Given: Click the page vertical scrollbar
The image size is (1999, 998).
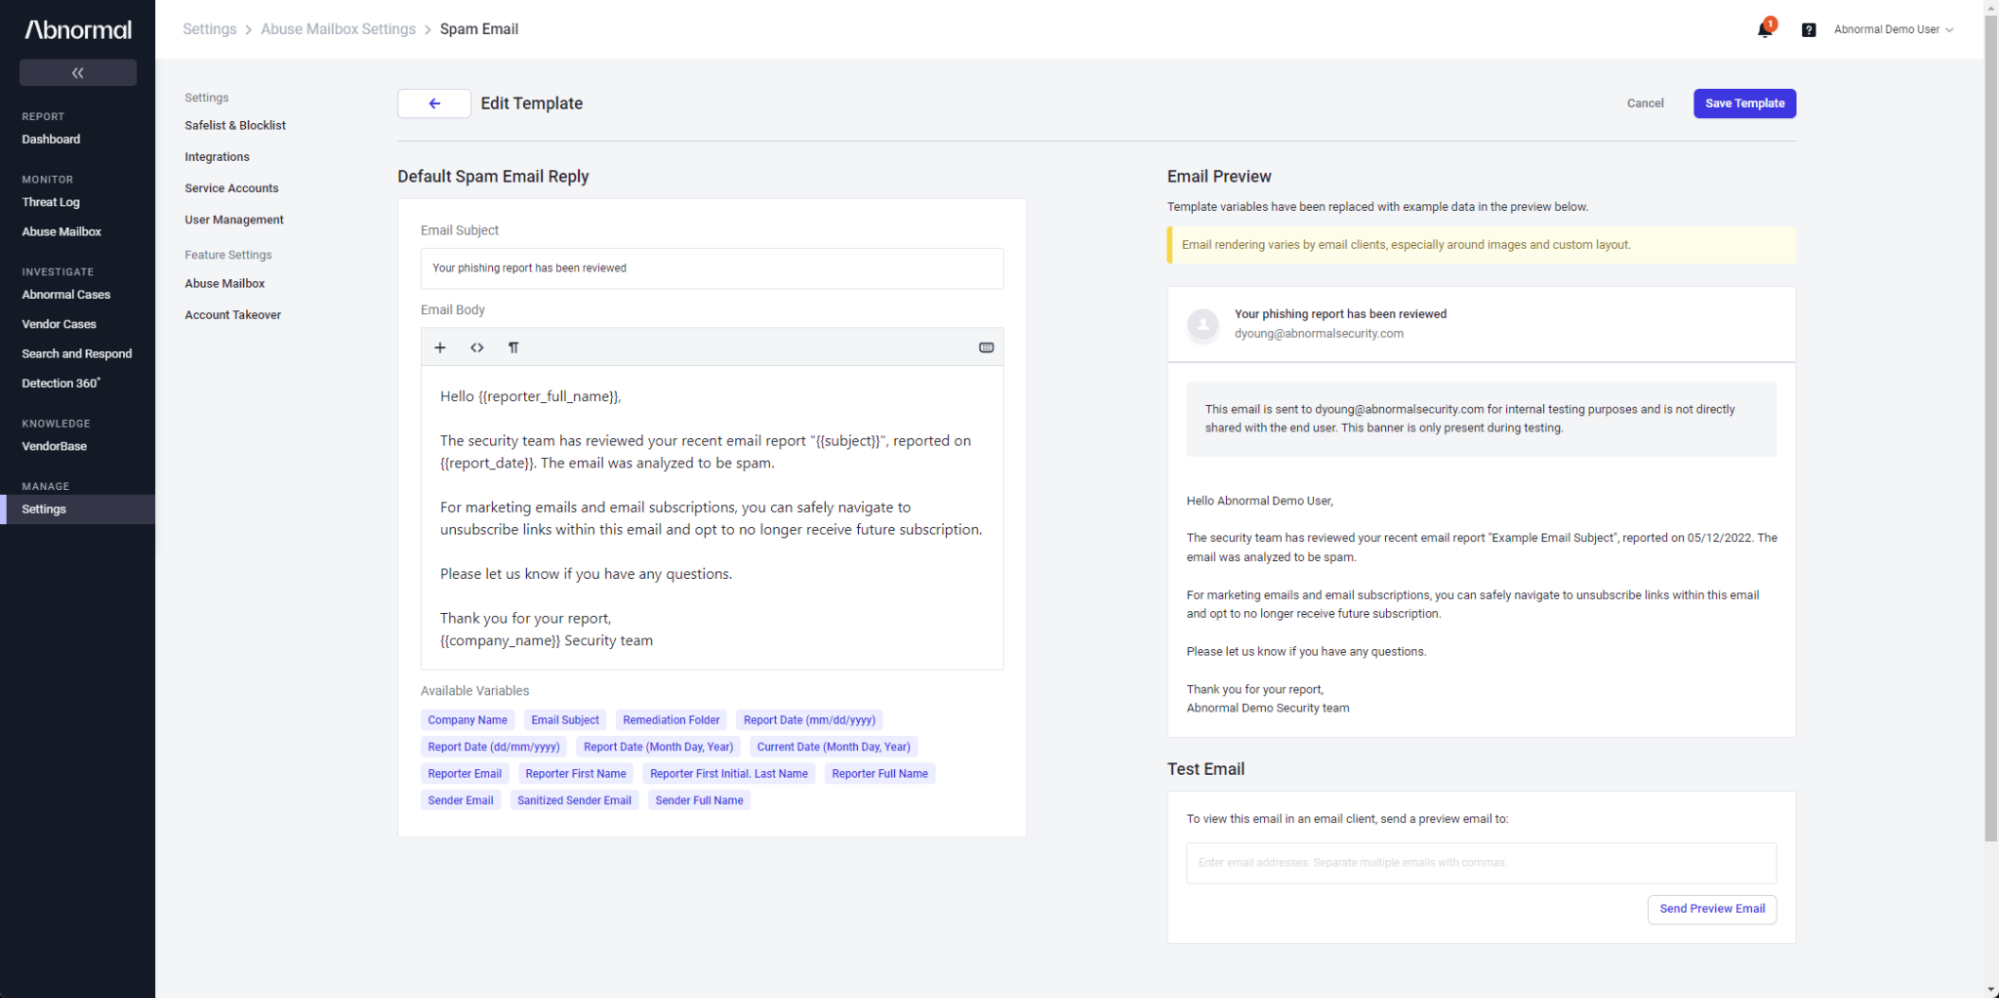Looking at the screenshot, I should click(x=1991, y=430).
